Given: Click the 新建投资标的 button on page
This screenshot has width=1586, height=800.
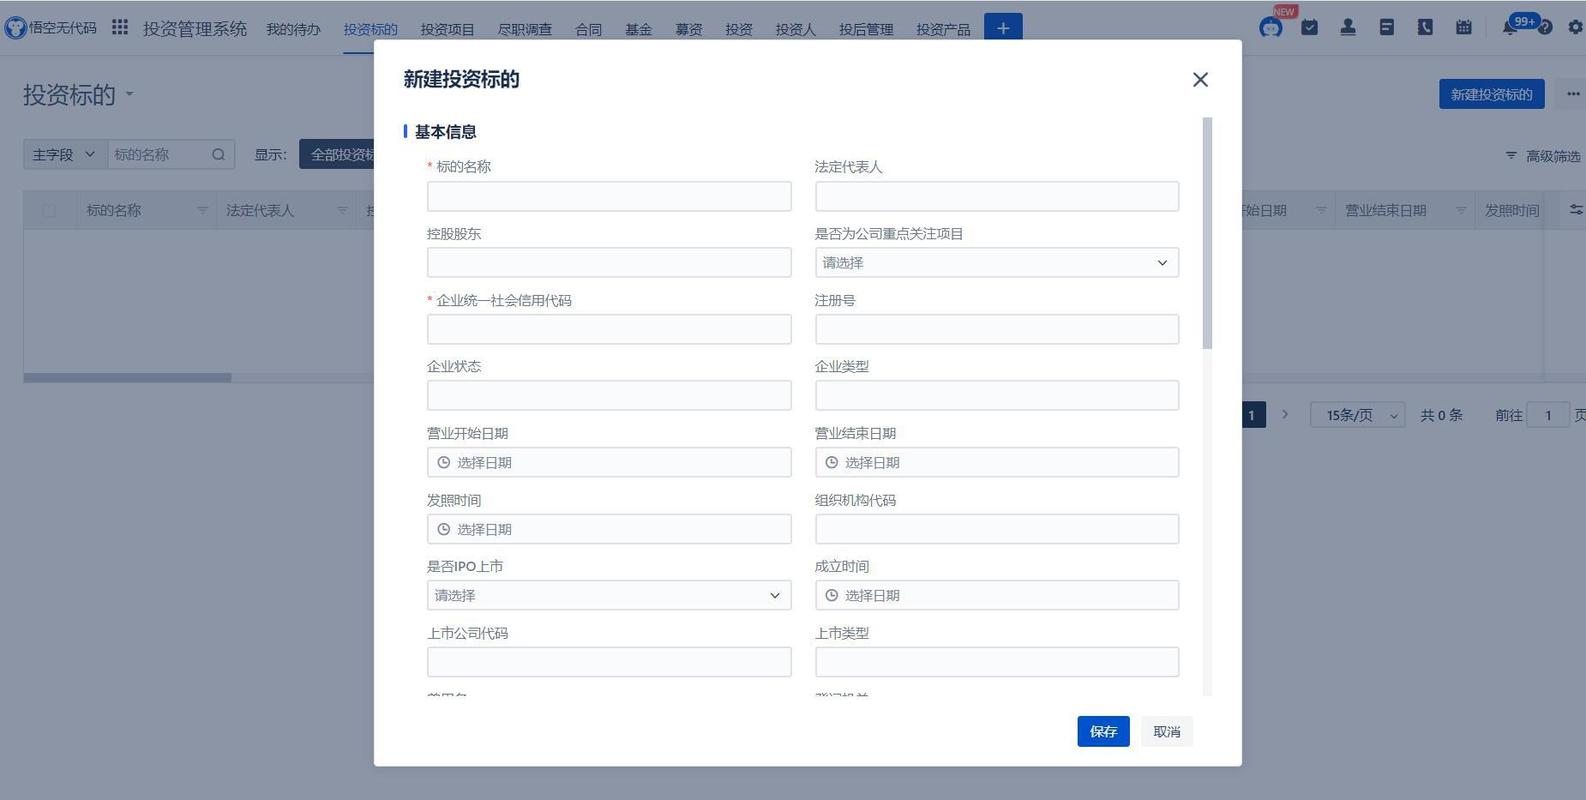Looking at the screenshot, I should (x=1491, y=94).
